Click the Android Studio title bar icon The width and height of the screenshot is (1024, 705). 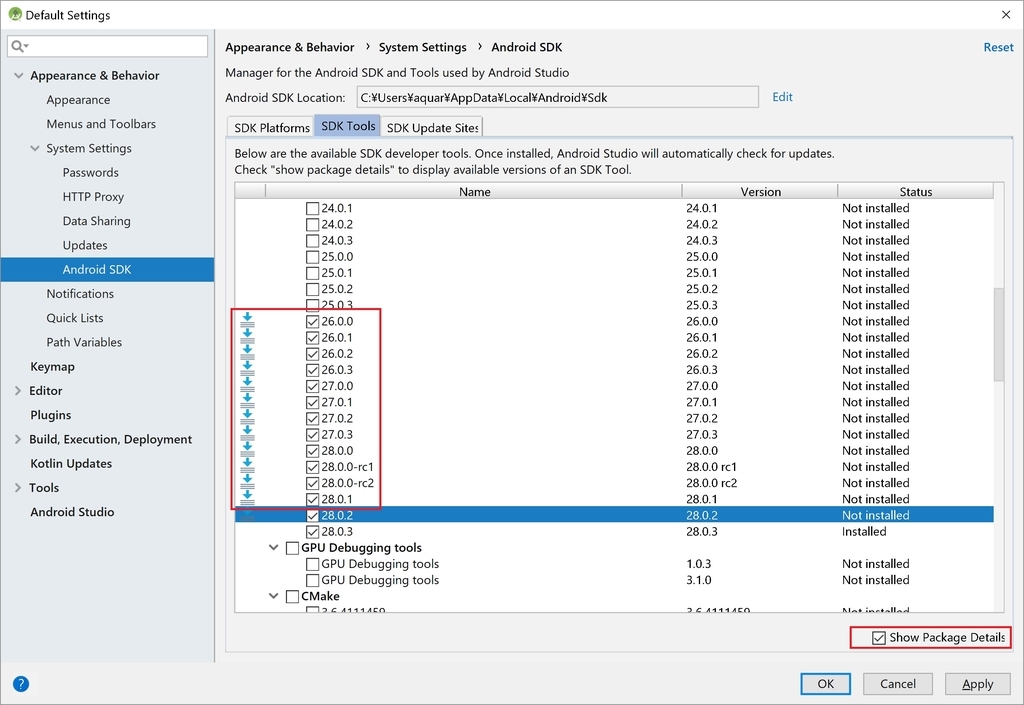[14, 14]
